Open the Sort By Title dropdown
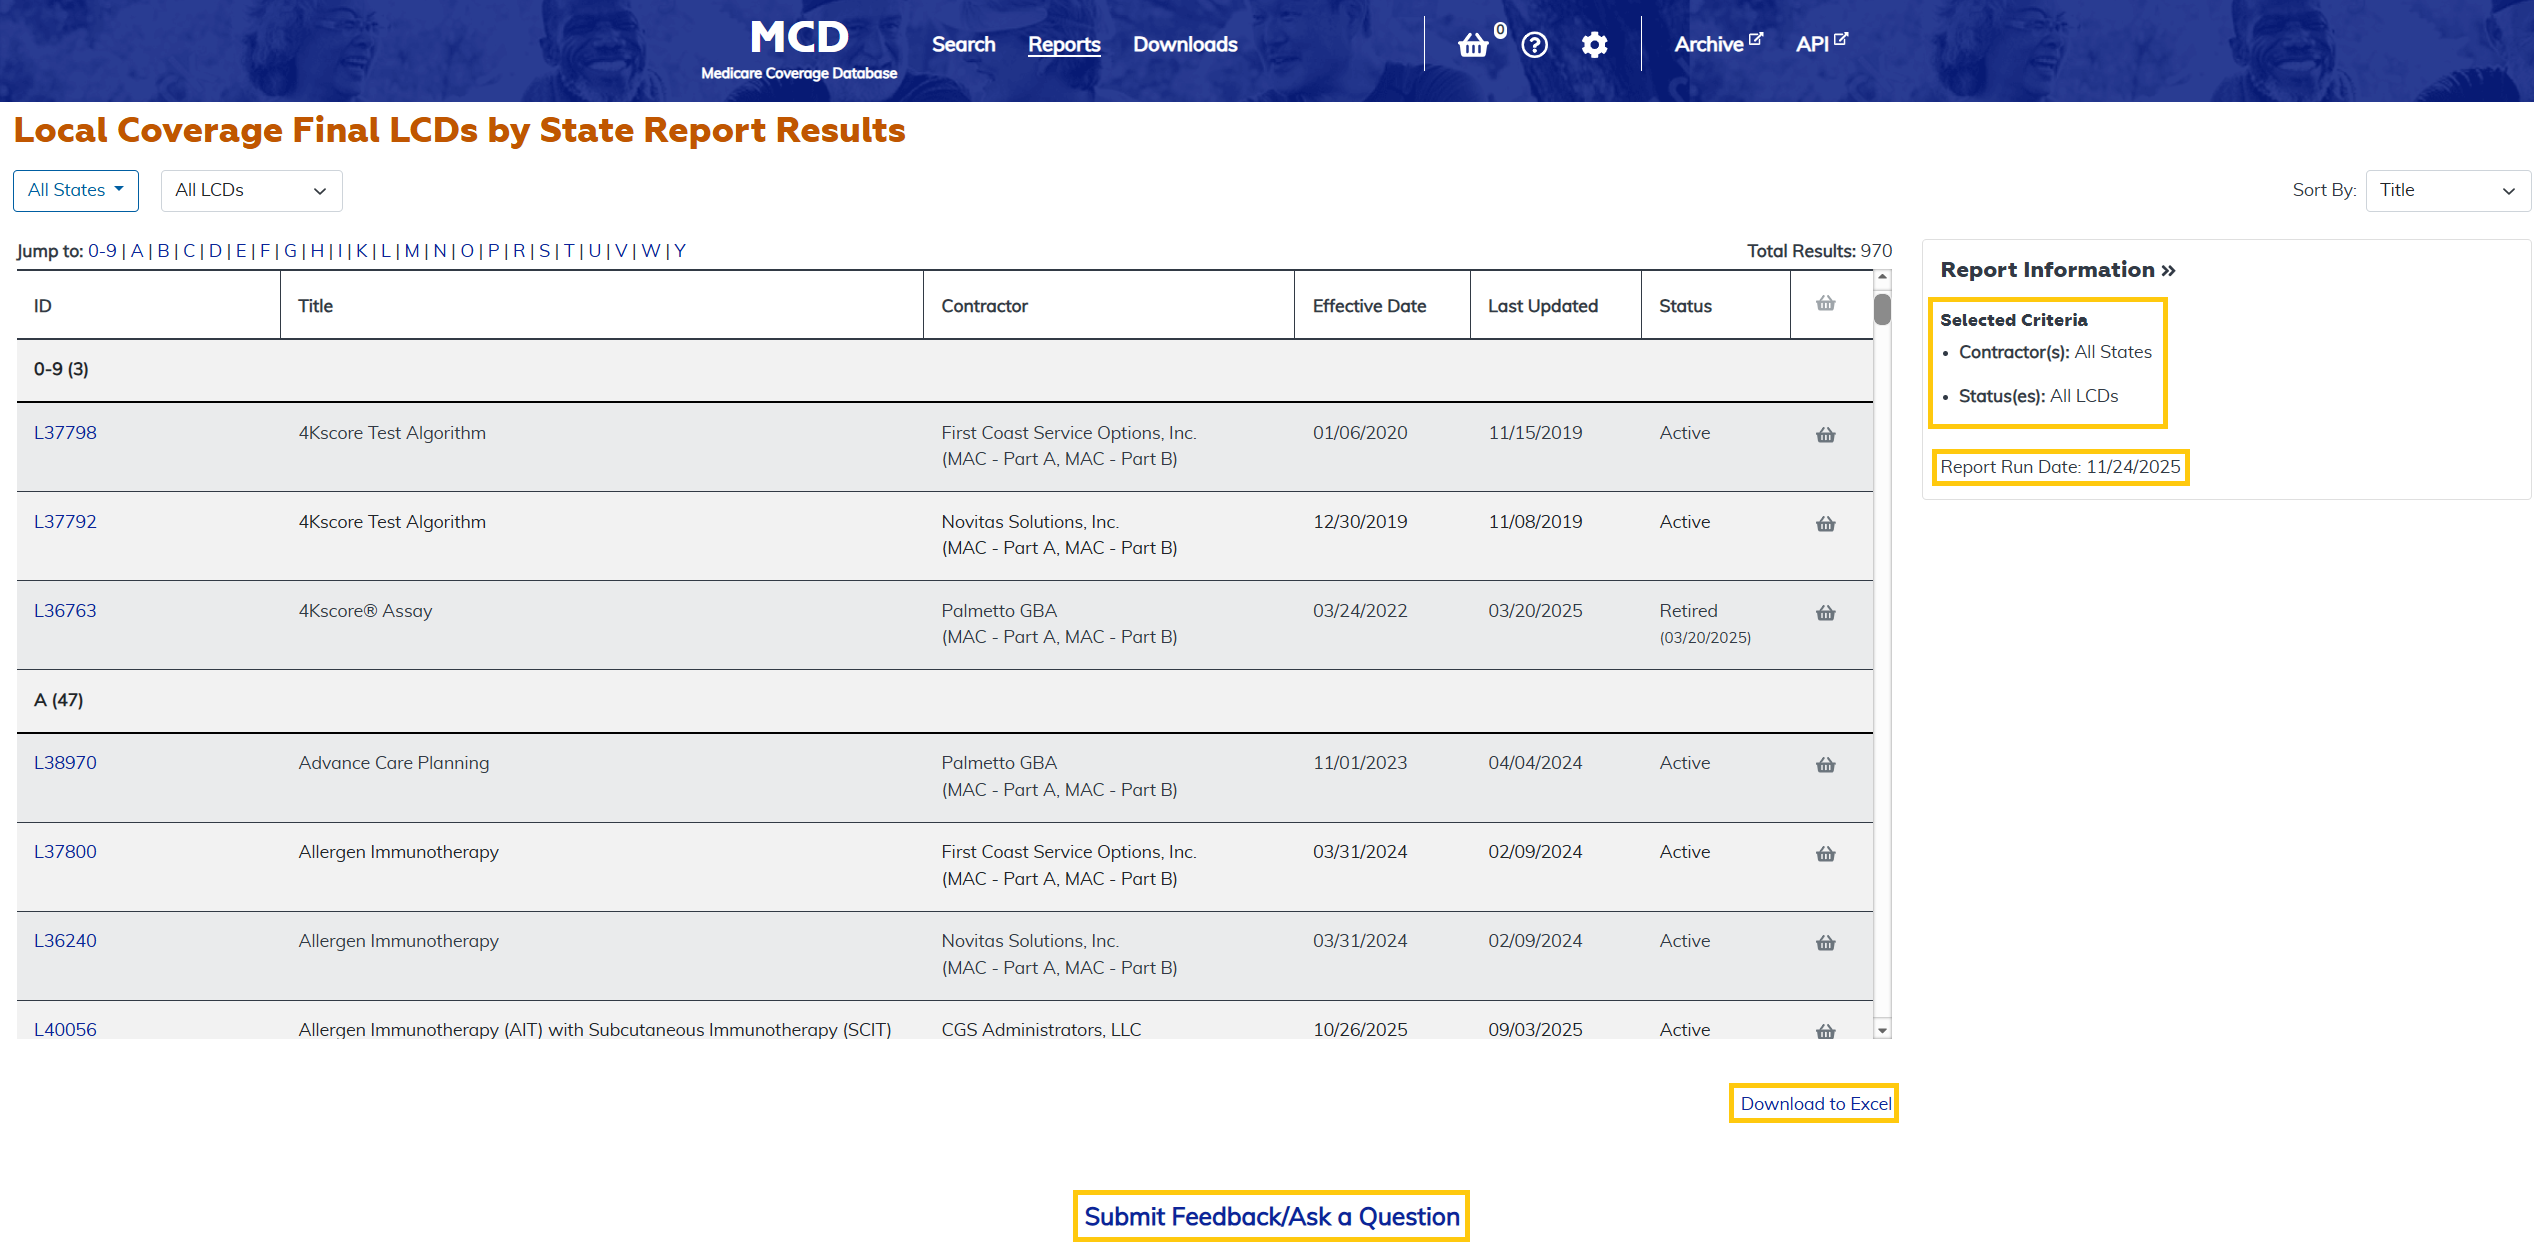 (x=2447, y=190)
